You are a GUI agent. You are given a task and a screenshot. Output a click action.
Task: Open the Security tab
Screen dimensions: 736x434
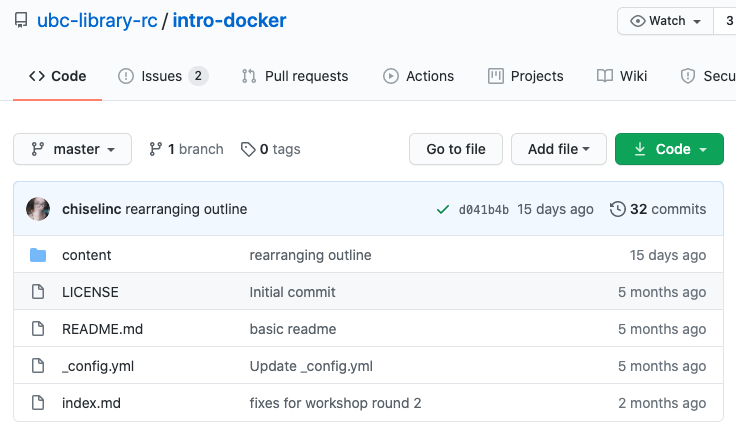[708, 76]
